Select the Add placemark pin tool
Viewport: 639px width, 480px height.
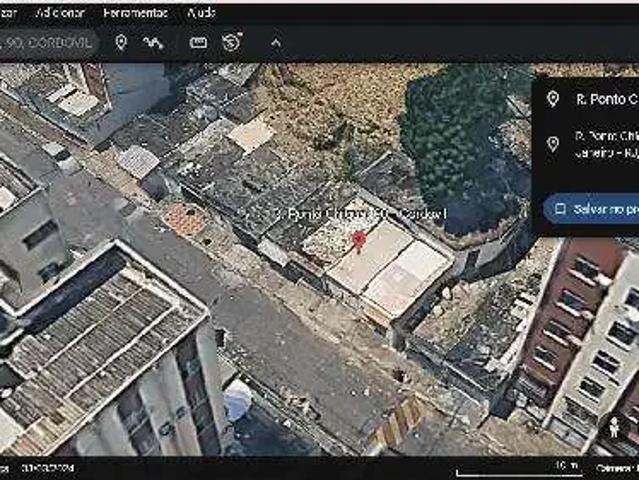(x=121, y=42)
